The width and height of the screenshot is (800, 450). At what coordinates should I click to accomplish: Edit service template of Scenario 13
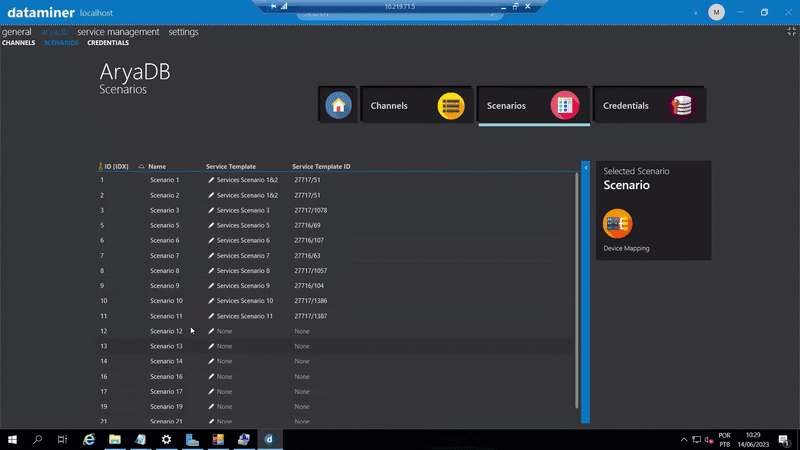tap(211, 346)
